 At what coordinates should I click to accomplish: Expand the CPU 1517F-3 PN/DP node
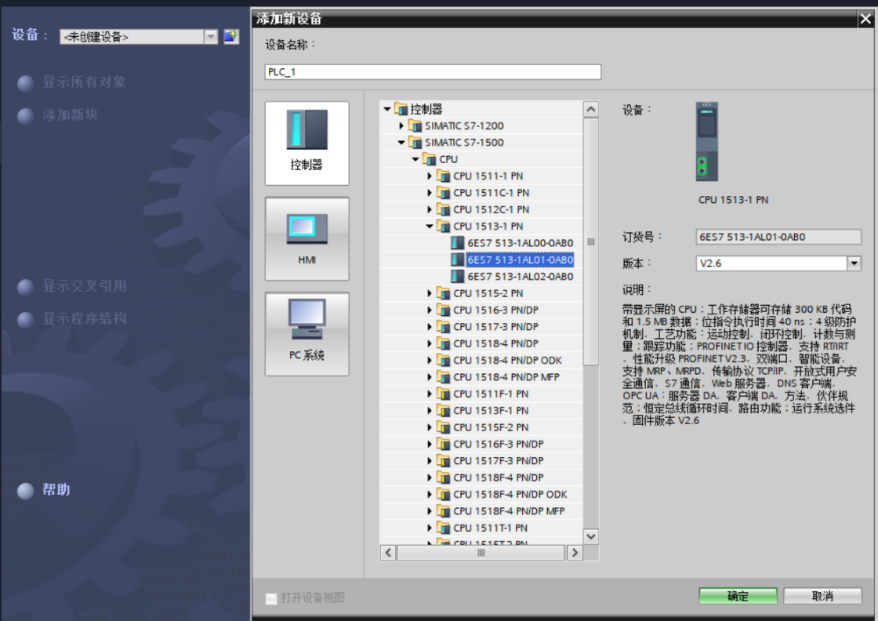(429, 461)
